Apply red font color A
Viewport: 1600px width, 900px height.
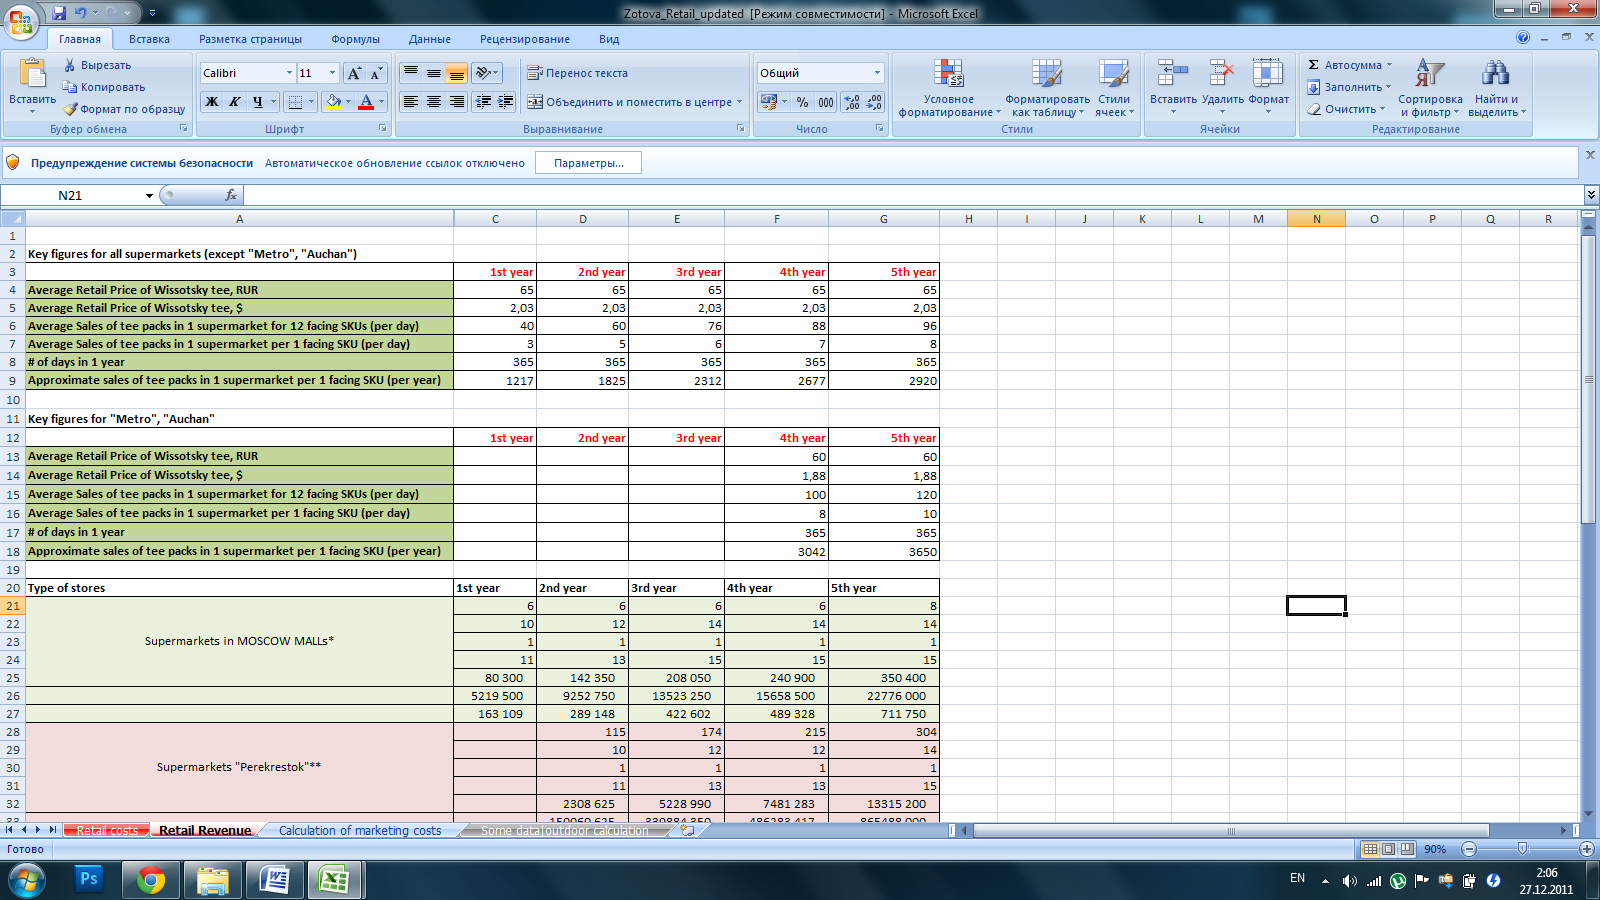pos(366,102)
